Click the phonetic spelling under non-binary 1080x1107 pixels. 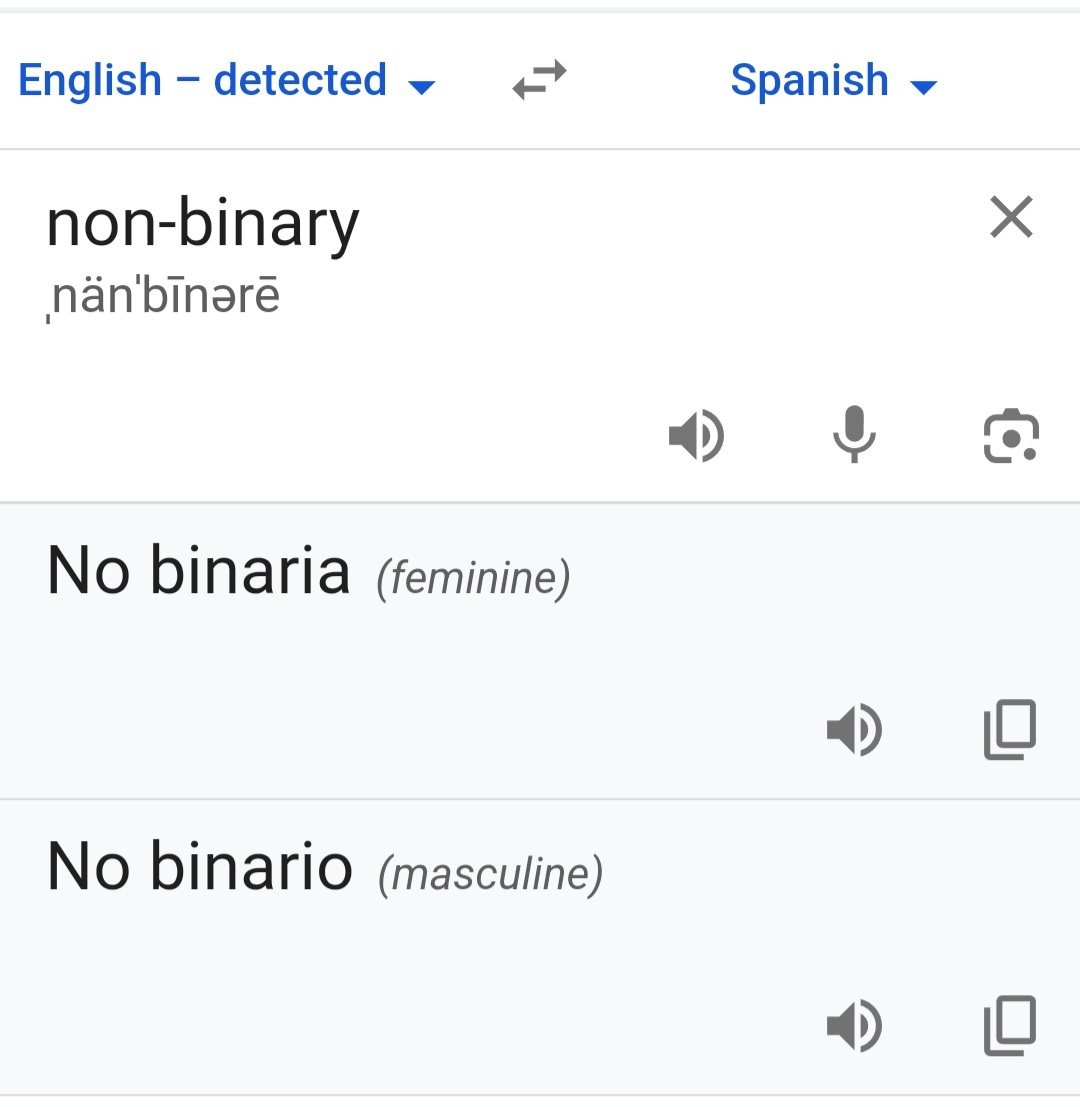coord(163,297)
